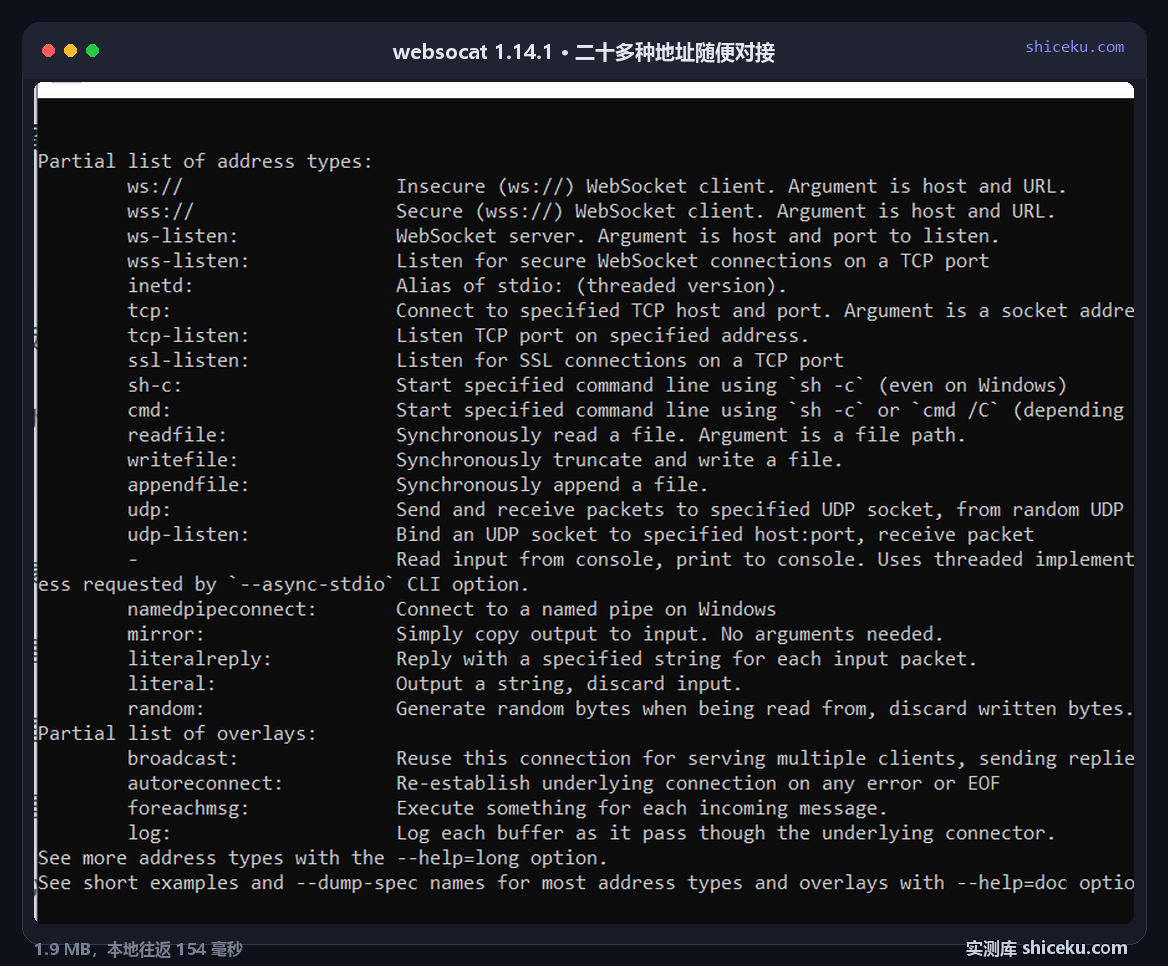This screenshot has width=1168, height=966.
Task: Select the 'ws-listen:' entry
Action: pos(182,236)
